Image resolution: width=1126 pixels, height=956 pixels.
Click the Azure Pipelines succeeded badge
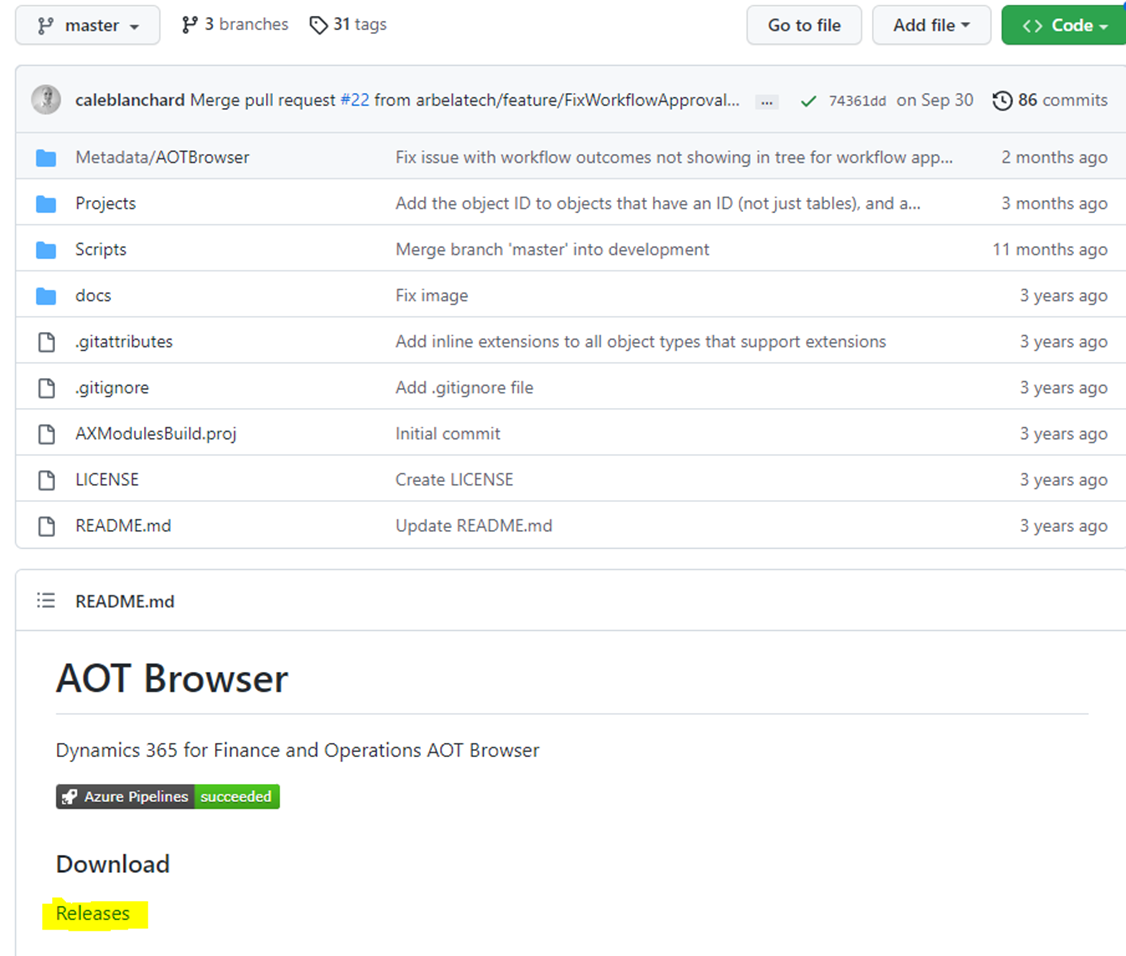168,797
